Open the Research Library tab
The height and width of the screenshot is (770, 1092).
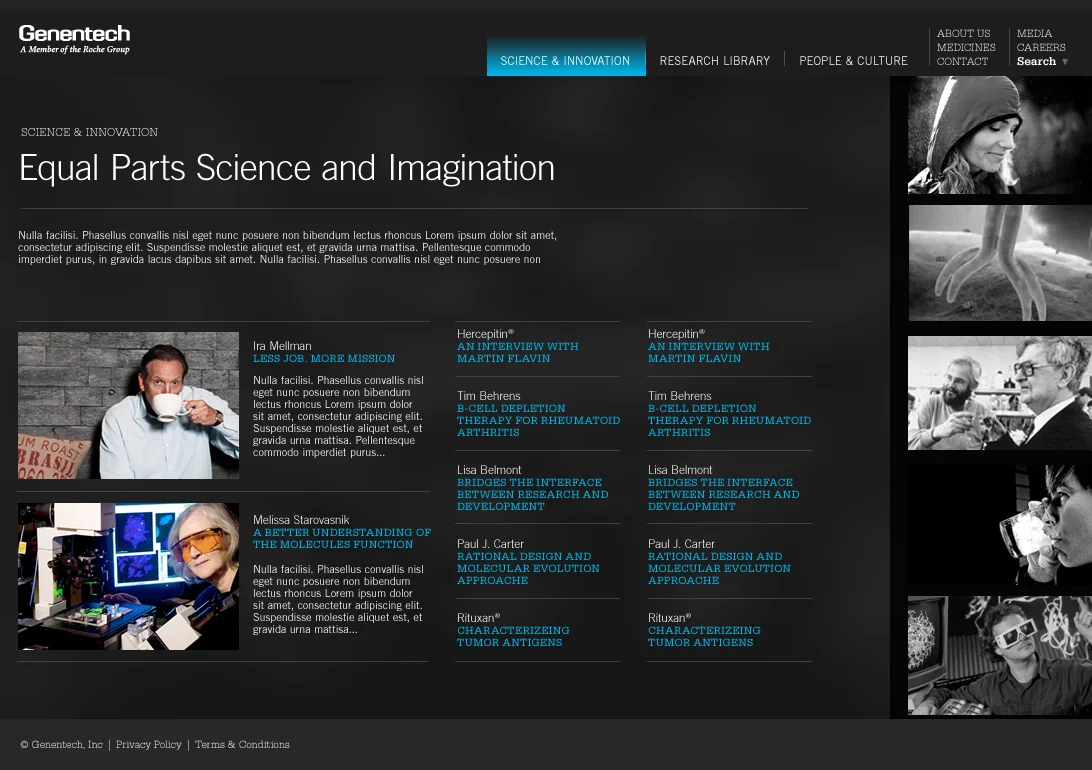coord(715,61)
